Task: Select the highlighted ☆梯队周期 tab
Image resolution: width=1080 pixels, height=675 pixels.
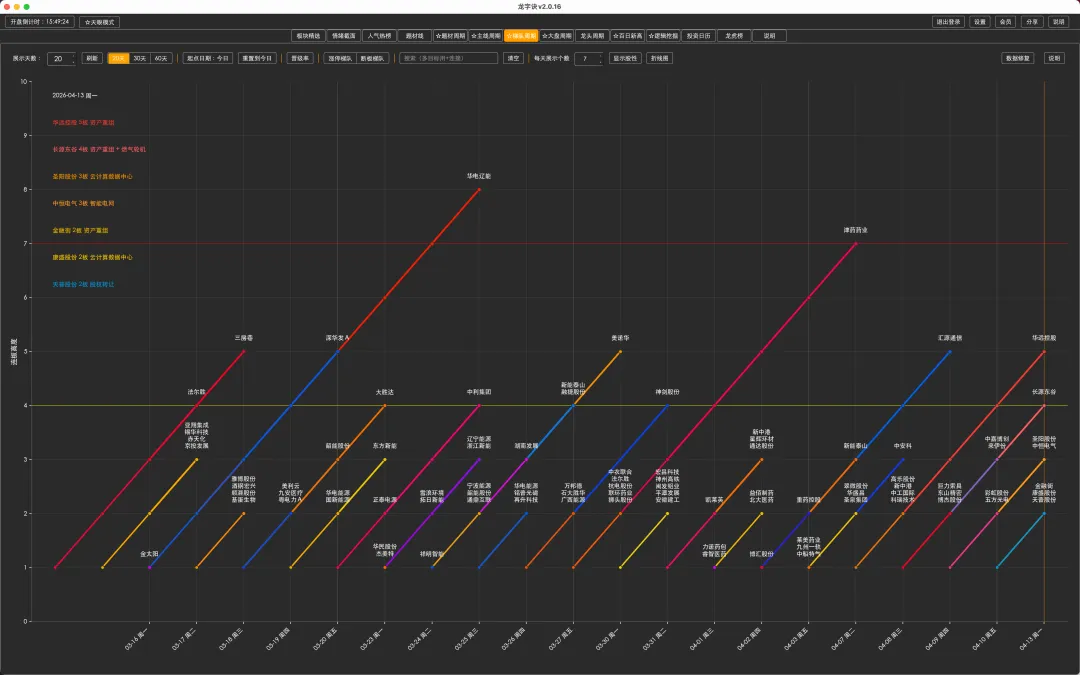Action: tap(521, 36)
